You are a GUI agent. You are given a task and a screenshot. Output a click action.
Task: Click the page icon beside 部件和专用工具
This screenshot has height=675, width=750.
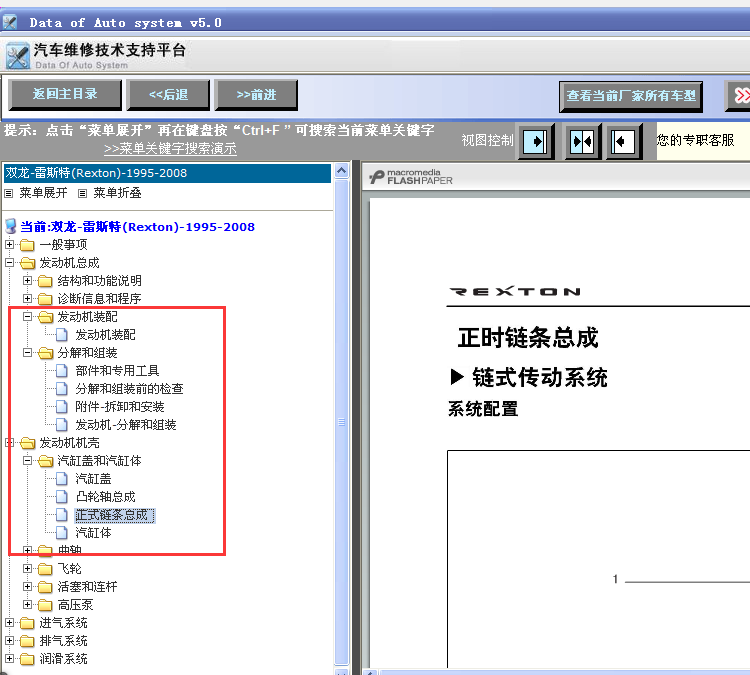pos(62,370)
